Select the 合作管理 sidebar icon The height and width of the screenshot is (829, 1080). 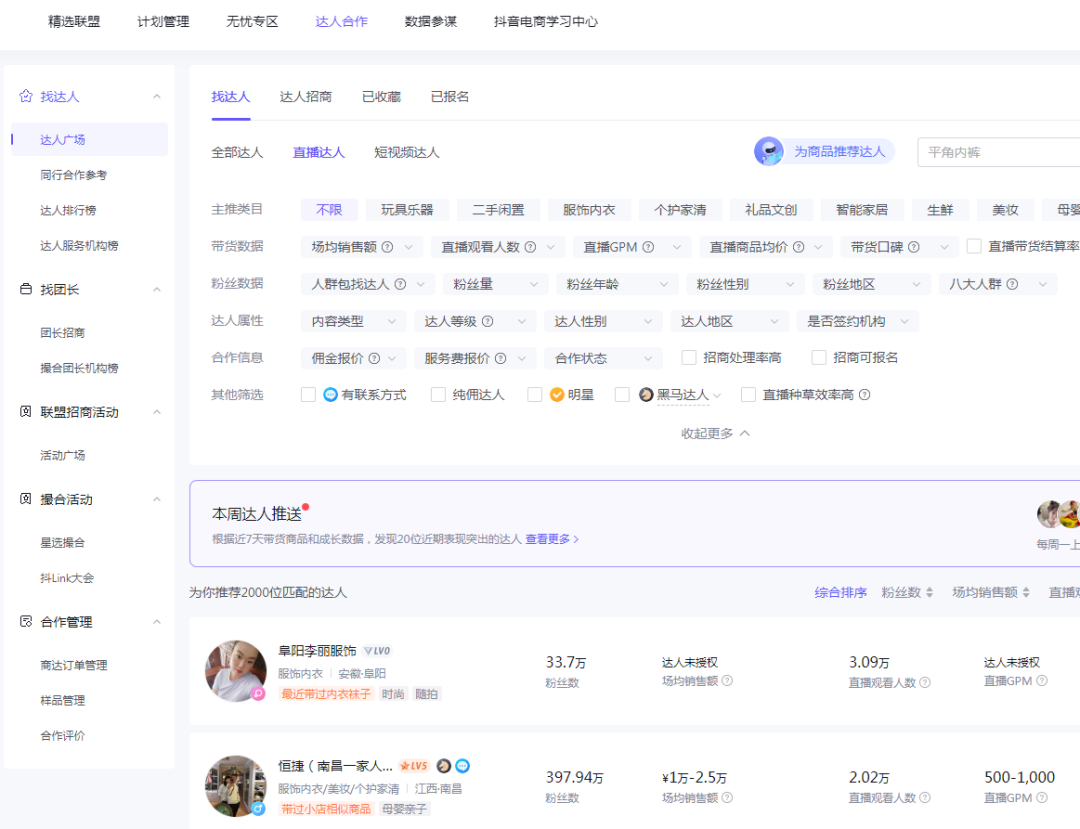pos(26,621)
